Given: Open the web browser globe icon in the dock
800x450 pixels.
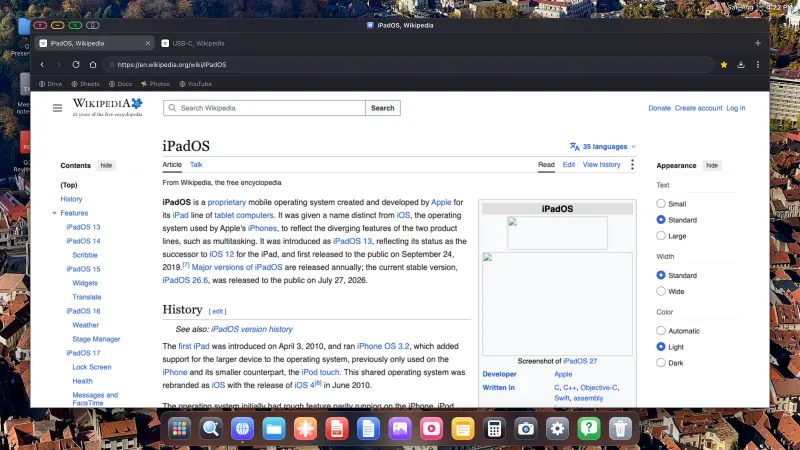Looking at the screenshot, I should (x=242, y=429).
